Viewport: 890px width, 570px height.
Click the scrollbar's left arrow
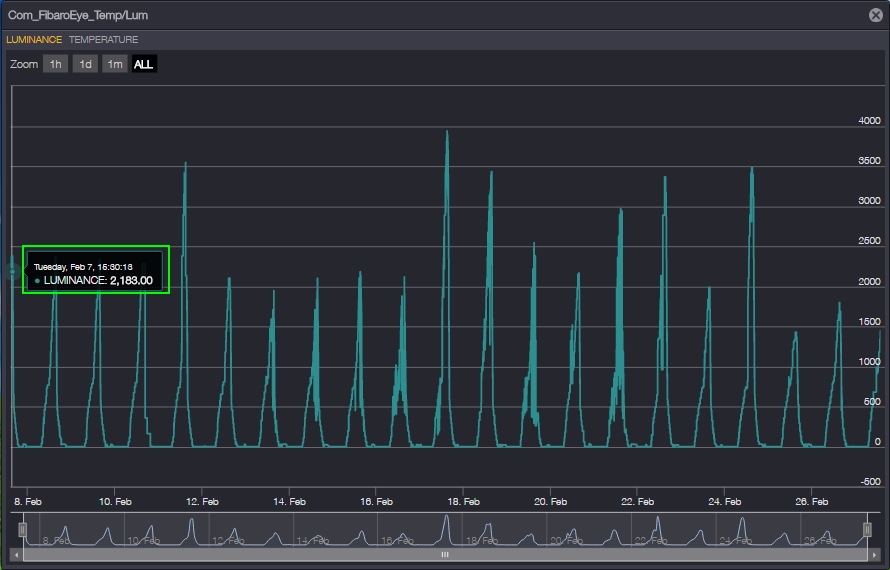[x=16, y=554]
